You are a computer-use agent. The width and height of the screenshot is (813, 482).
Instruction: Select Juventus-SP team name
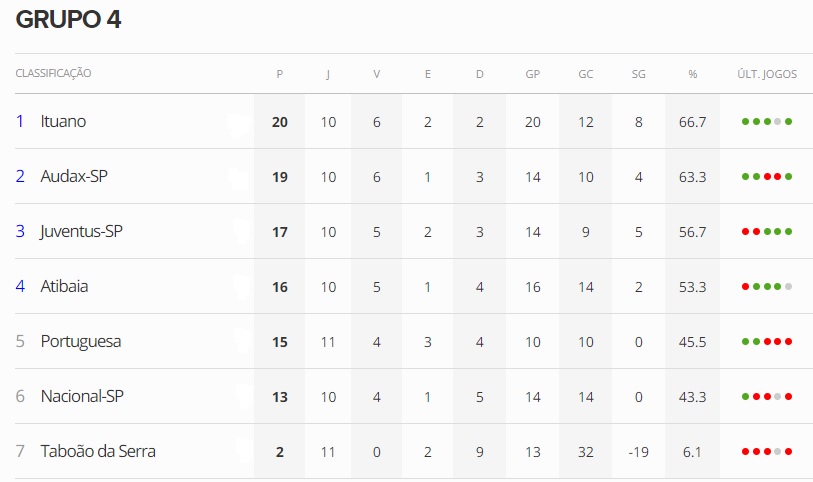tap(81, 231)
